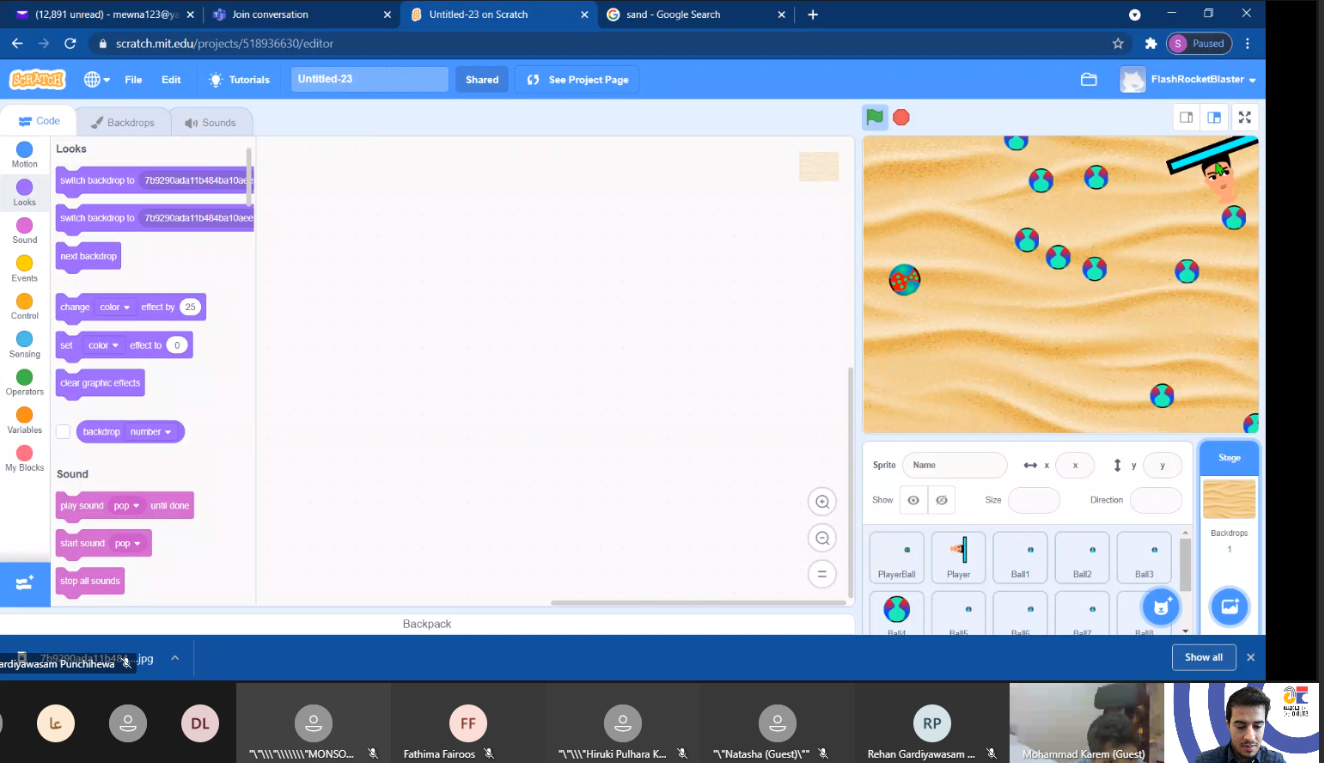Click the stop all sounds block
The width and height of the screenshot is (1324, 763).
[x=90, y=581]
